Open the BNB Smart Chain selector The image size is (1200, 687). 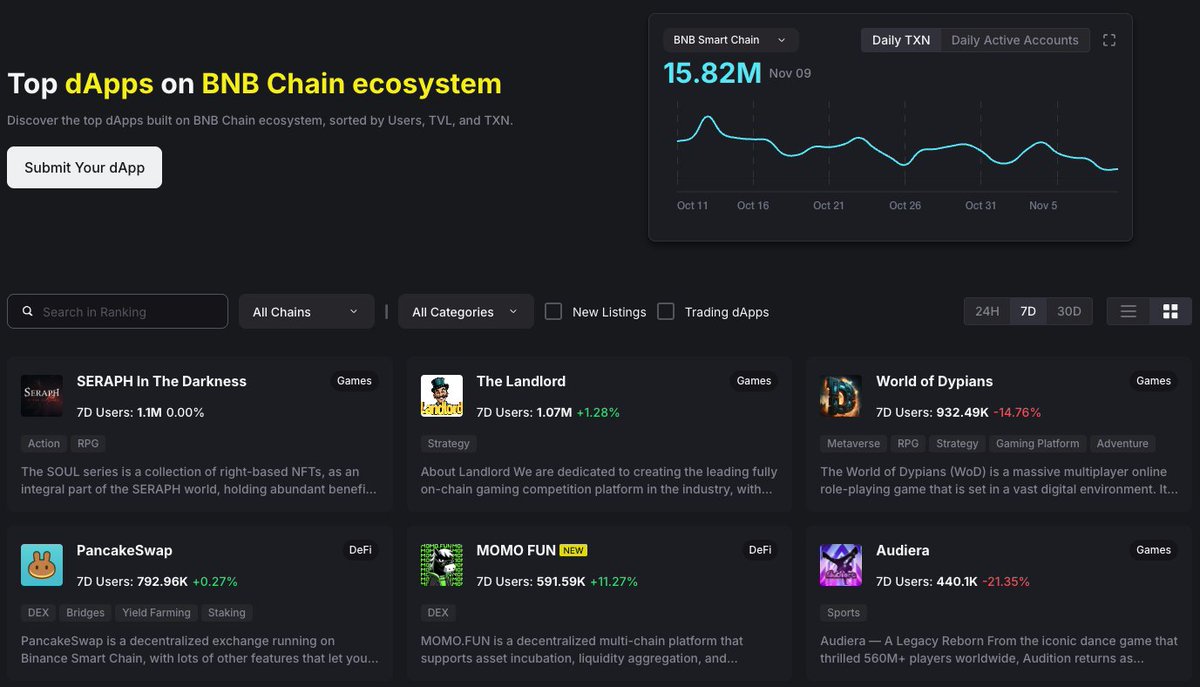tap(730, 40)
